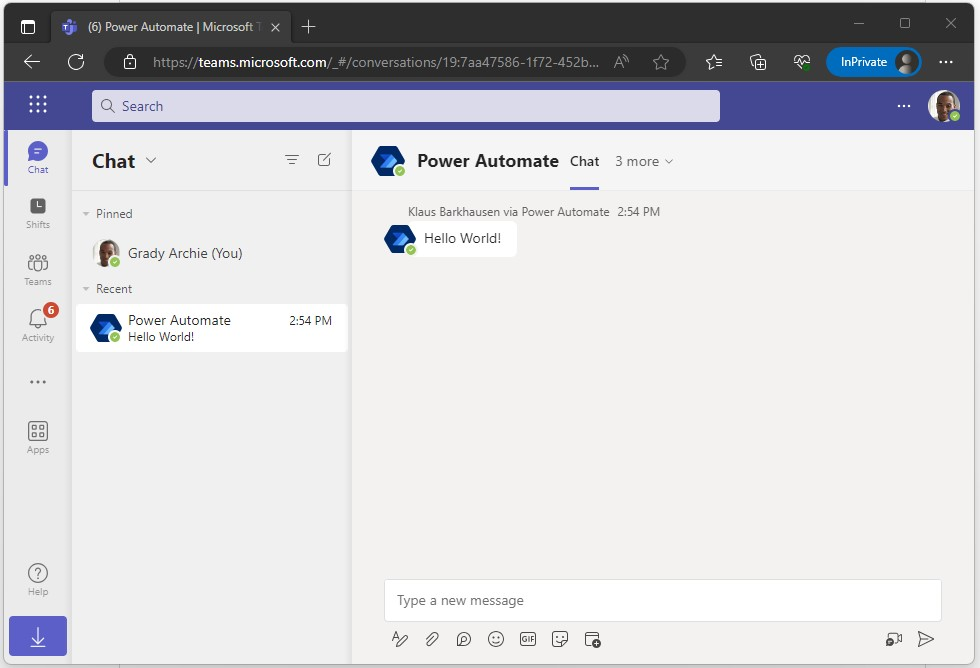980x668 pixels.
Task: Close the Power Automate browser tab
Action: pyautogui.click(x=275, y=27)
